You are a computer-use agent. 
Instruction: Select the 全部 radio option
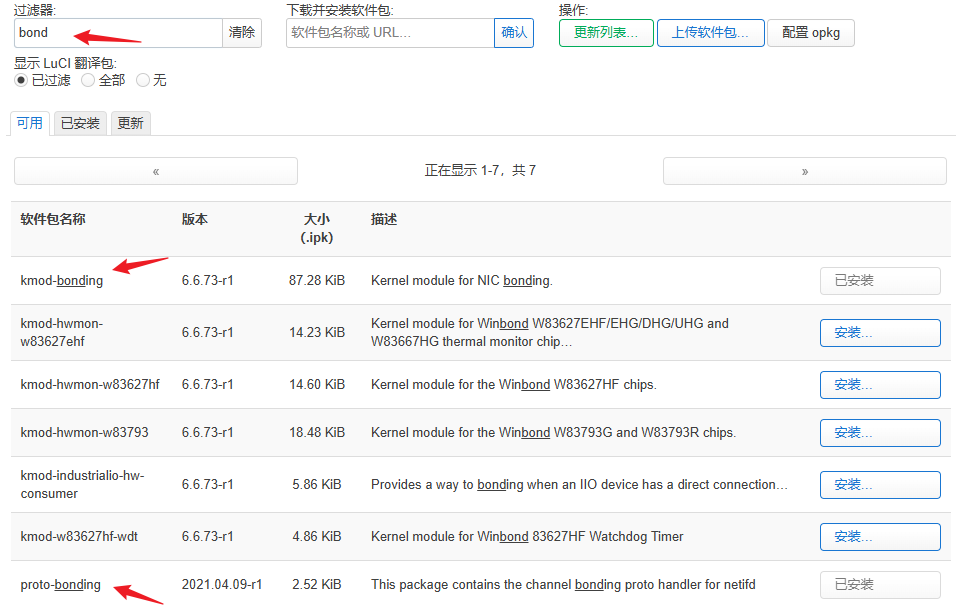(x=88, y=80)
